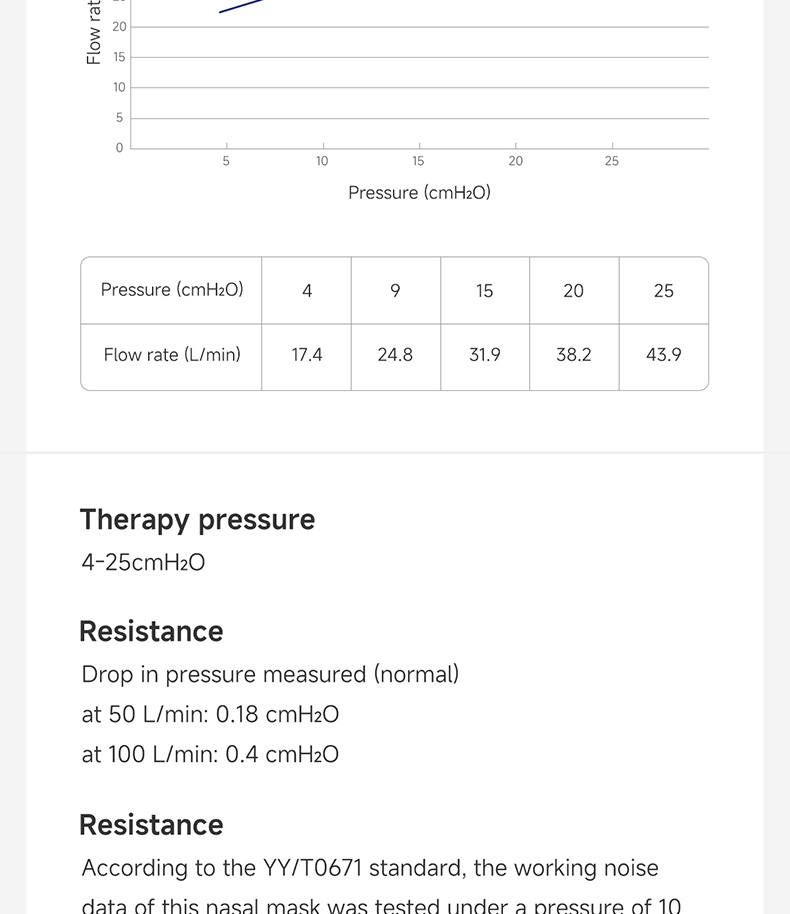
Task: Click the chart's Pressure (cmH₂O) axis label
Action: 419,193
